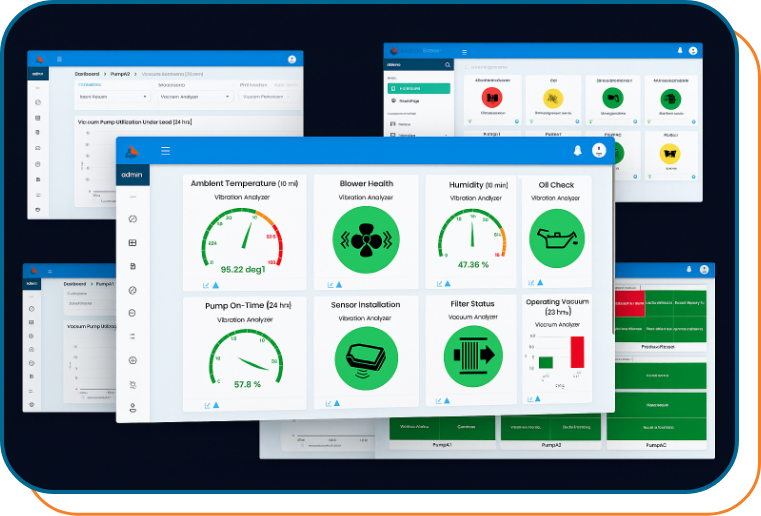
Task: Click the green bar in Operating Vacuum chart
Action: (546, 362)
